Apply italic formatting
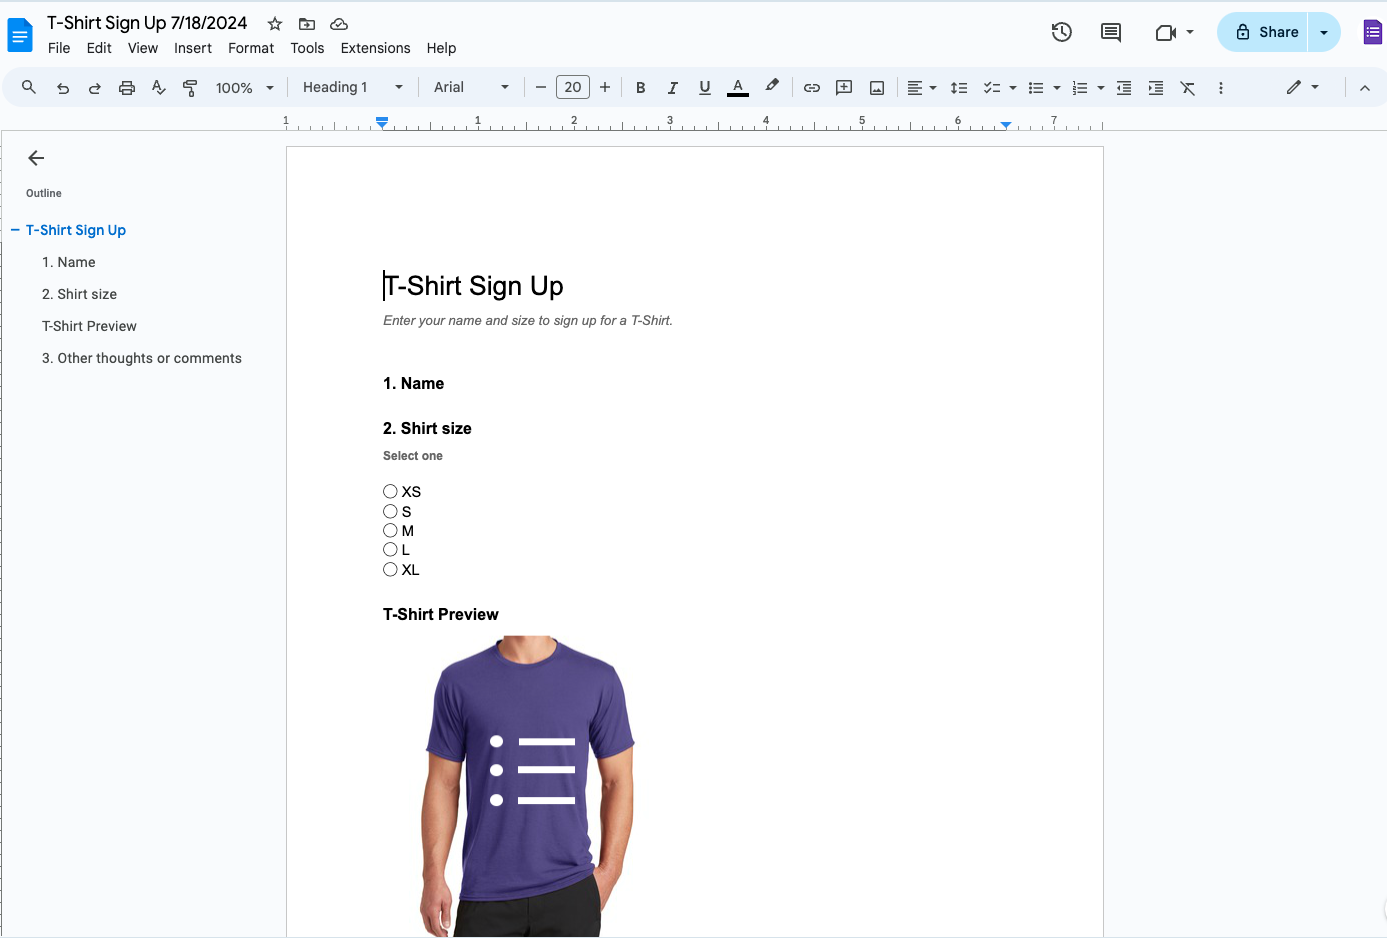This screenshot has width=1387, height=938. coord(672,87)
